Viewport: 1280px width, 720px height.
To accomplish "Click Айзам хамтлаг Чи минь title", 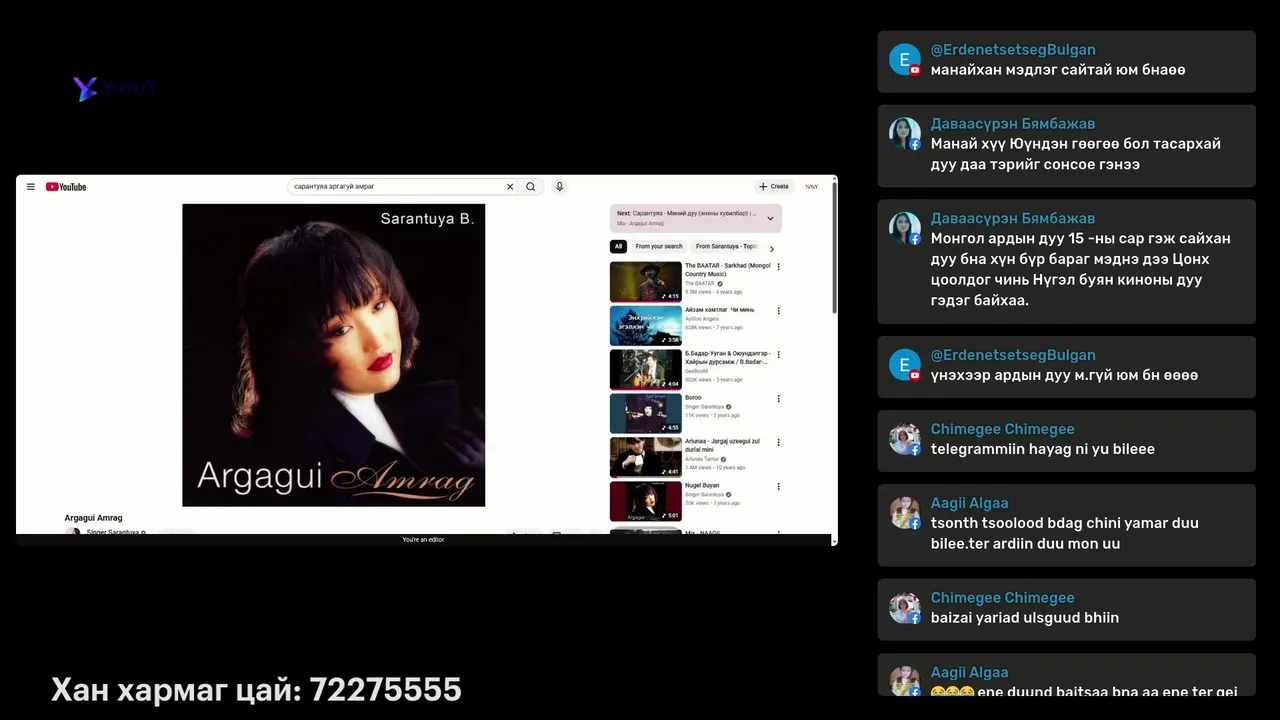I will point(719,310).
